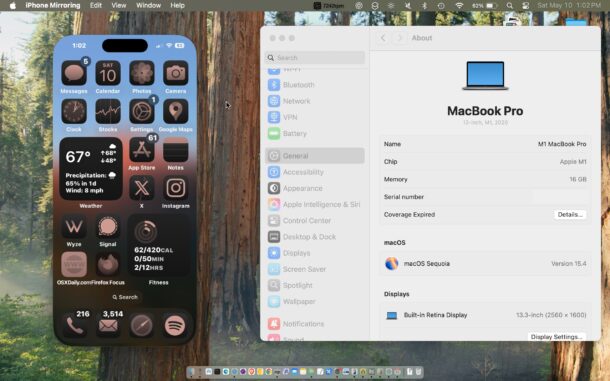
Task: Open Battery settings in sidebar
Action: (x=315, y=133)
